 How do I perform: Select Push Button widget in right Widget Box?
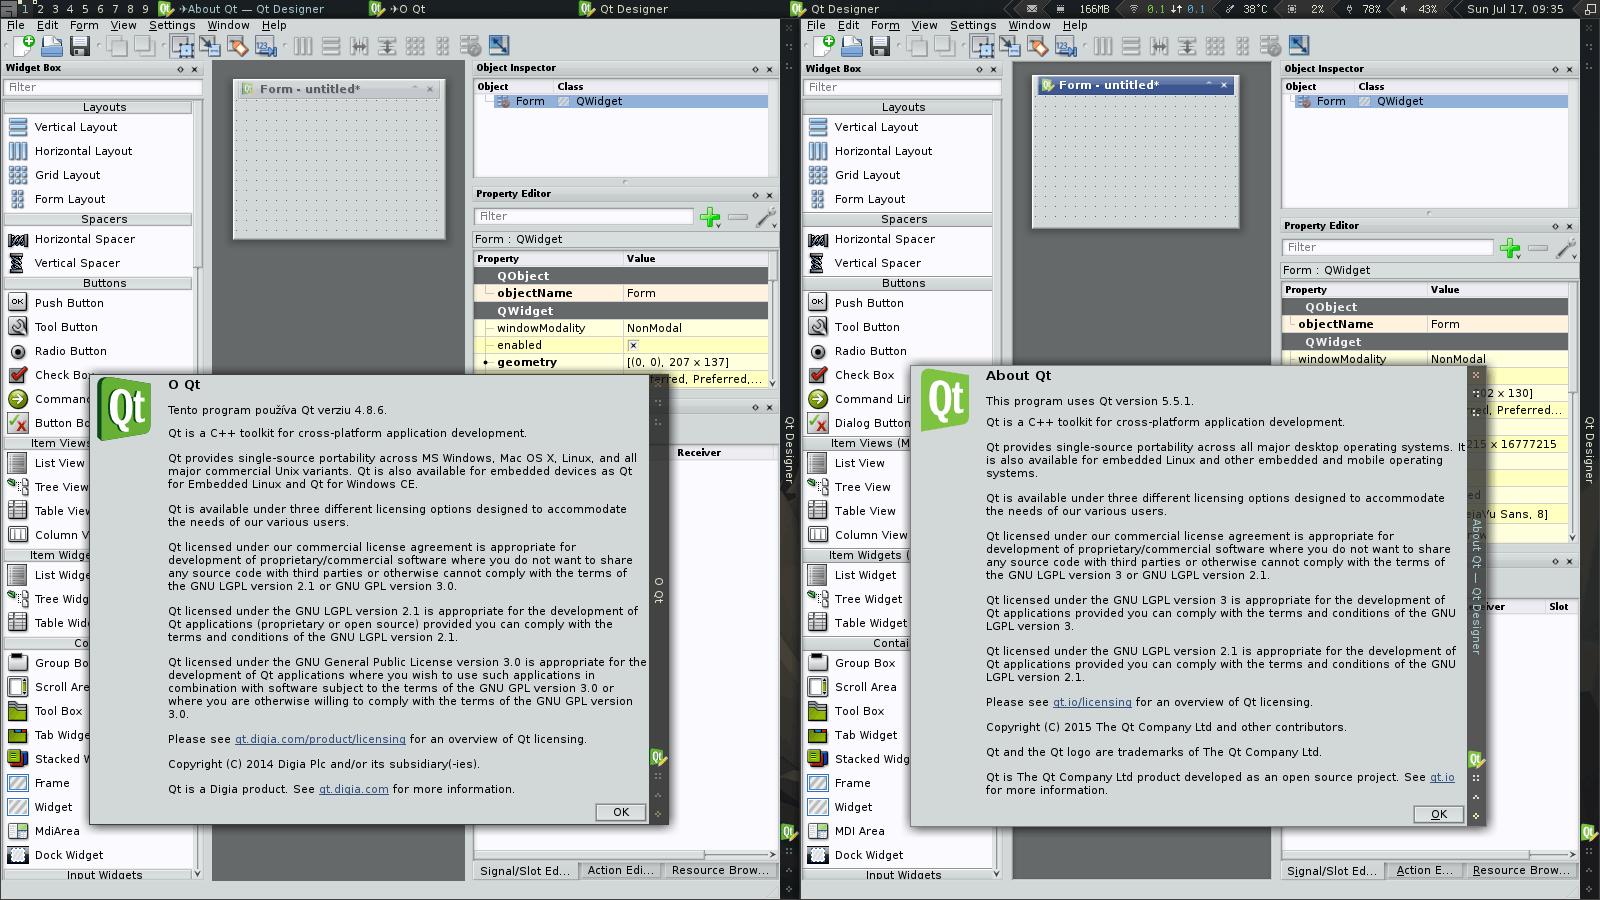[x=898, y=303]
